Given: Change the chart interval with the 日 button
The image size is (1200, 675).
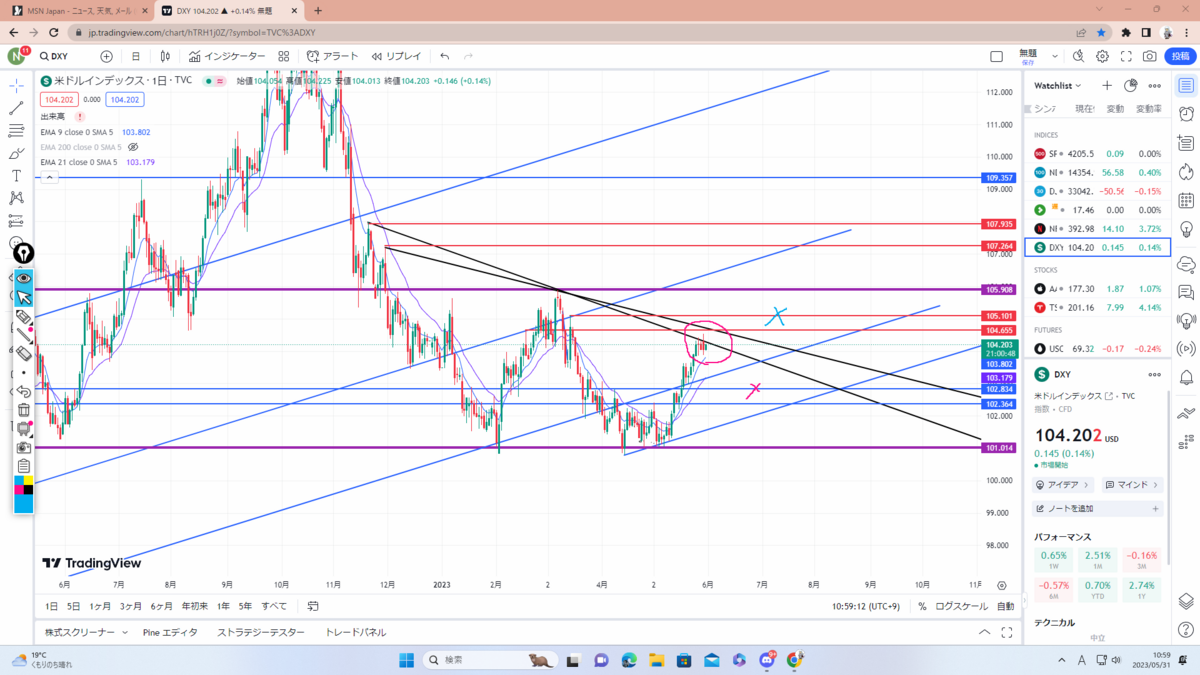Looking at the screenshot, I should coord(136,56).
